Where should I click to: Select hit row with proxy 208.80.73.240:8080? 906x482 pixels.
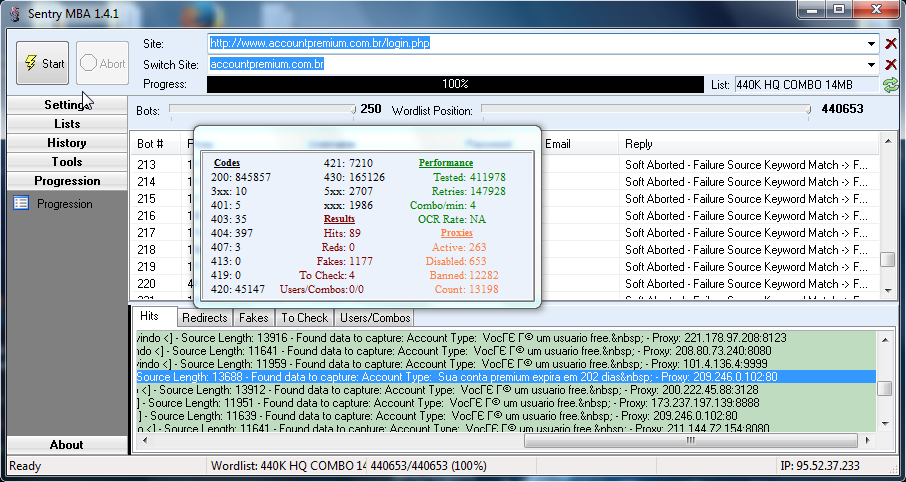click(506, 351)
